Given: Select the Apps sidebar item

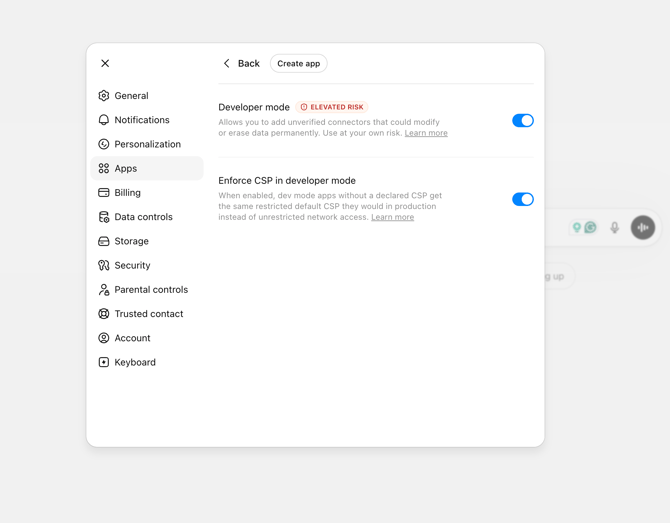Looking at the screenshot, I should click(147, 168).
